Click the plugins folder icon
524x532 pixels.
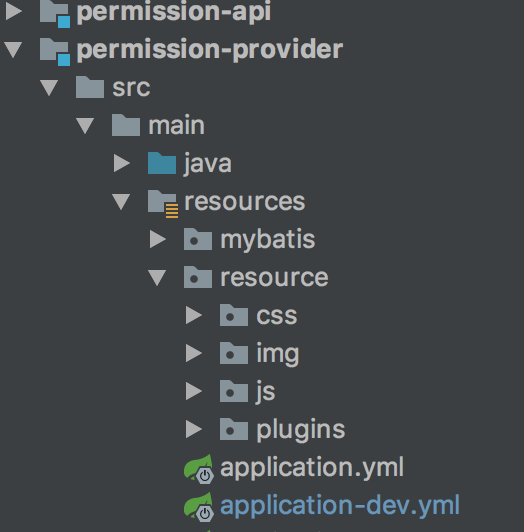[x=234, y=429]
